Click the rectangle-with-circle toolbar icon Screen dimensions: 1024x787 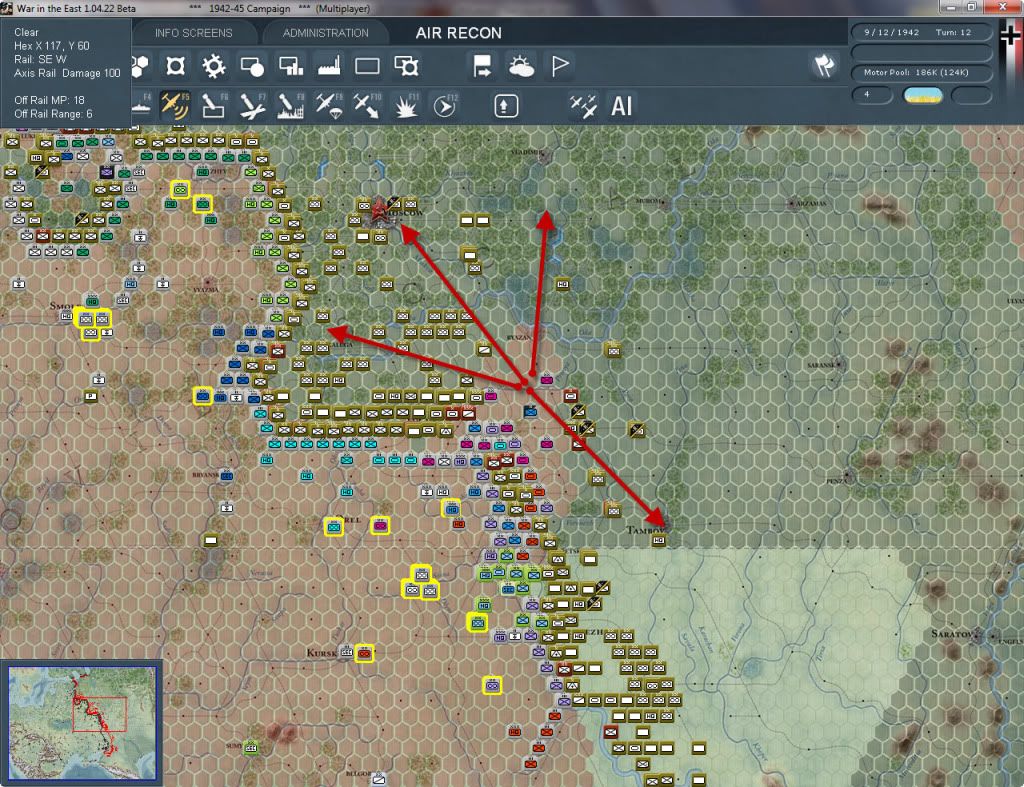click(251, 66)
